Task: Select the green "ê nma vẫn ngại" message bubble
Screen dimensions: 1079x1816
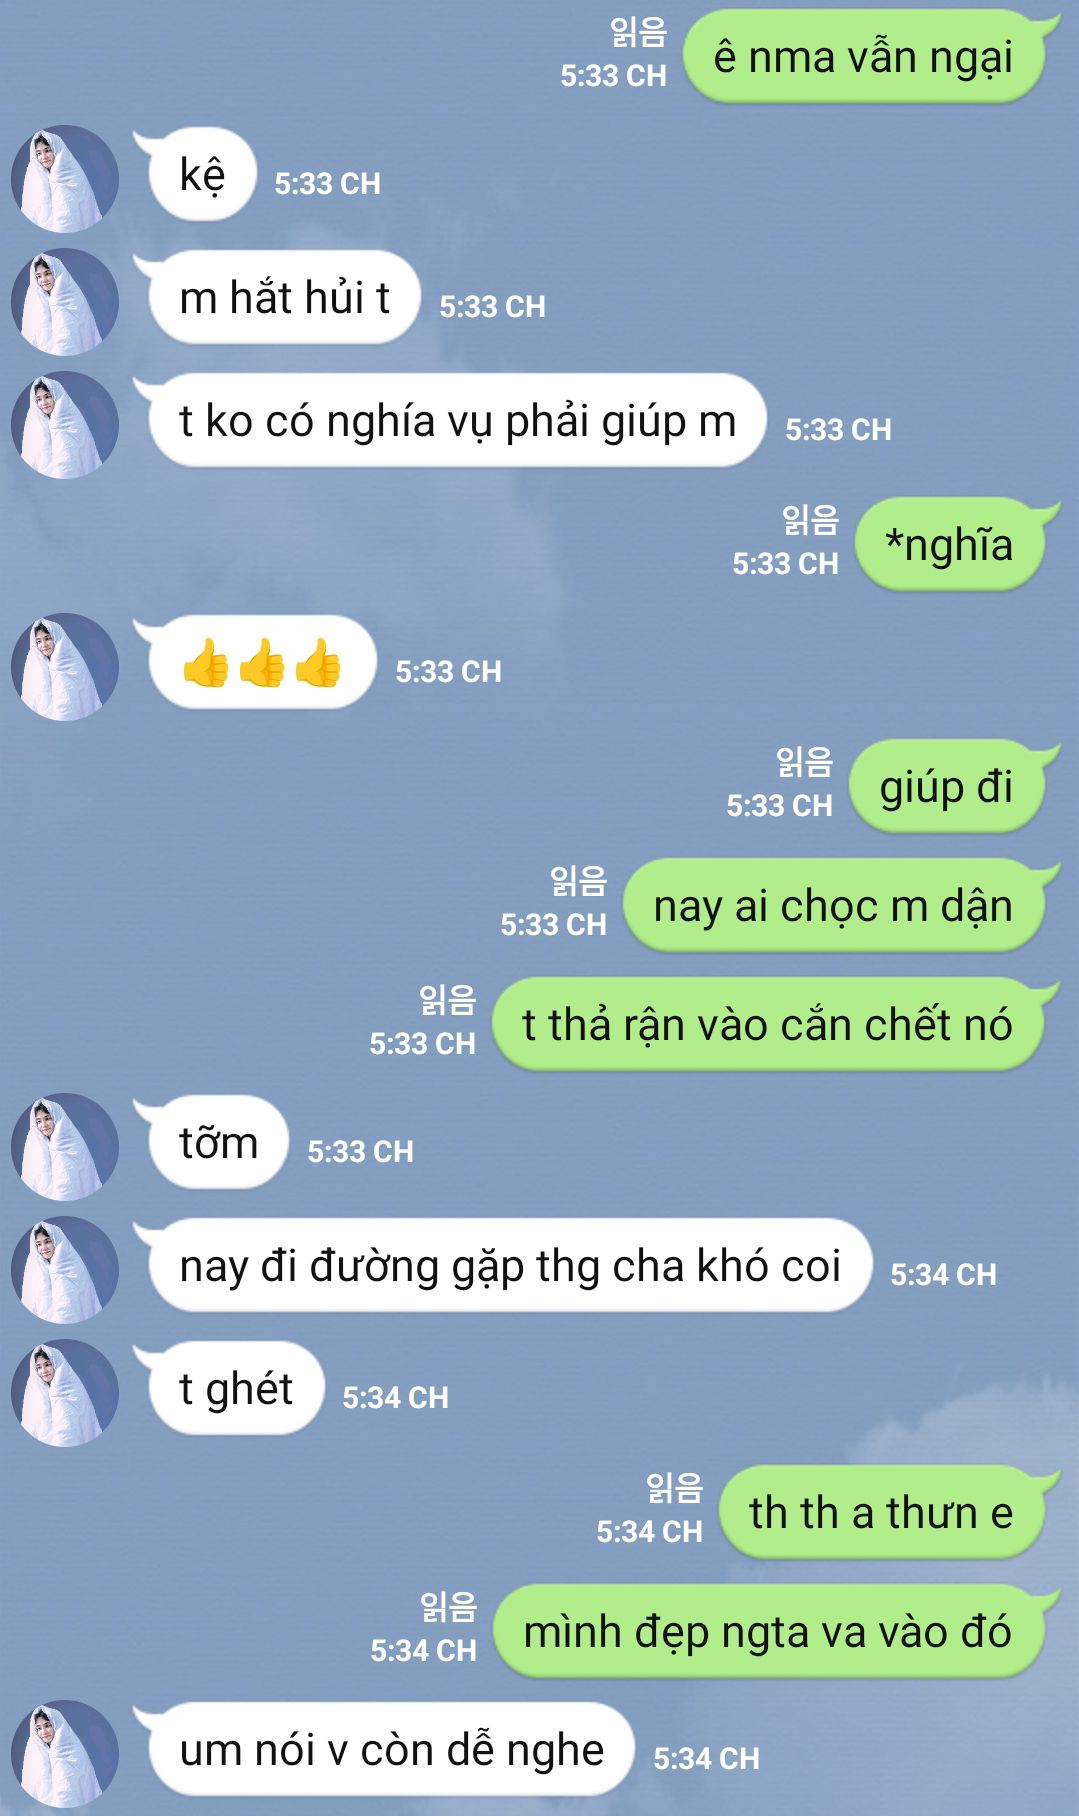Action: tap(865, 57)
